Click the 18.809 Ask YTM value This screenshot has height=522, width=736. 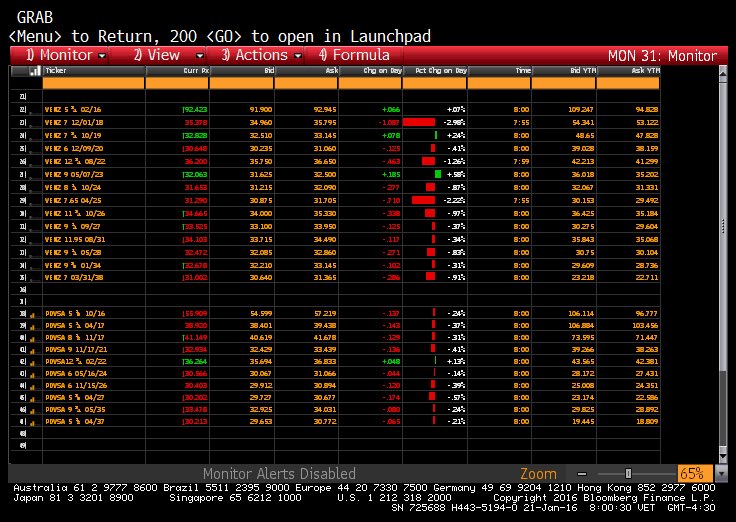(647, 422)
